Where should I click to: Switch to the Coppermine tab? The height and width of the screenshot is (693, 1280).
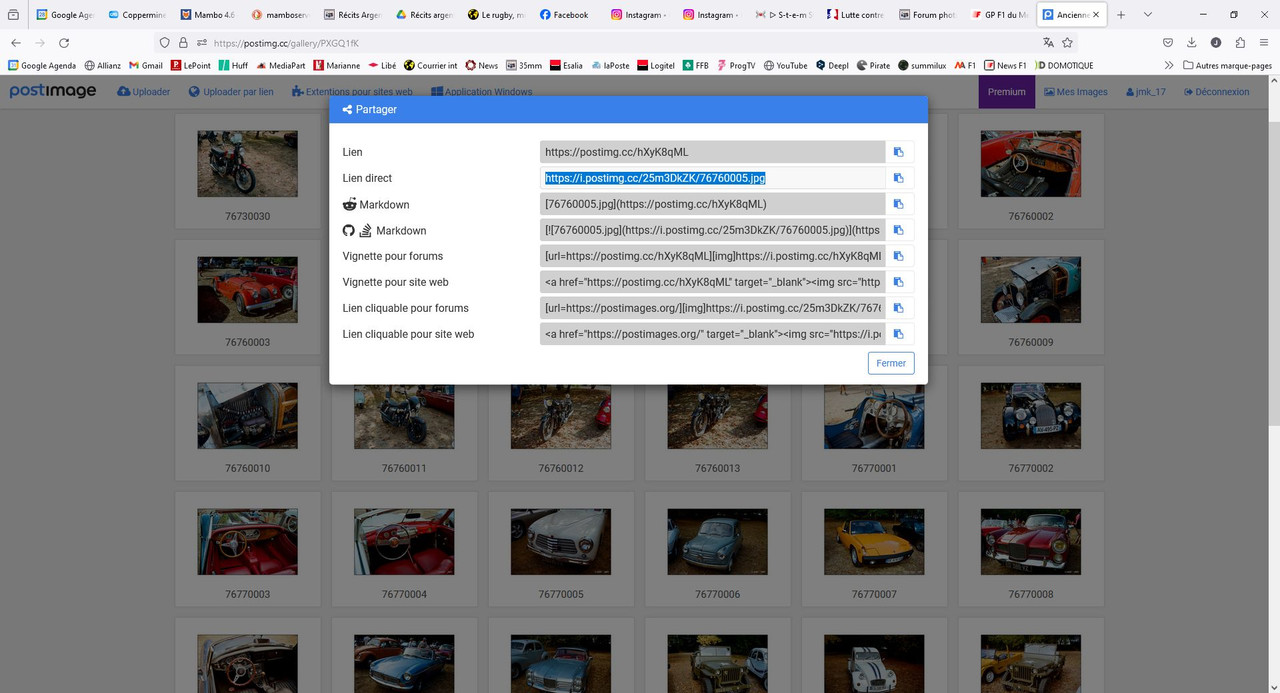coord(137,15)
